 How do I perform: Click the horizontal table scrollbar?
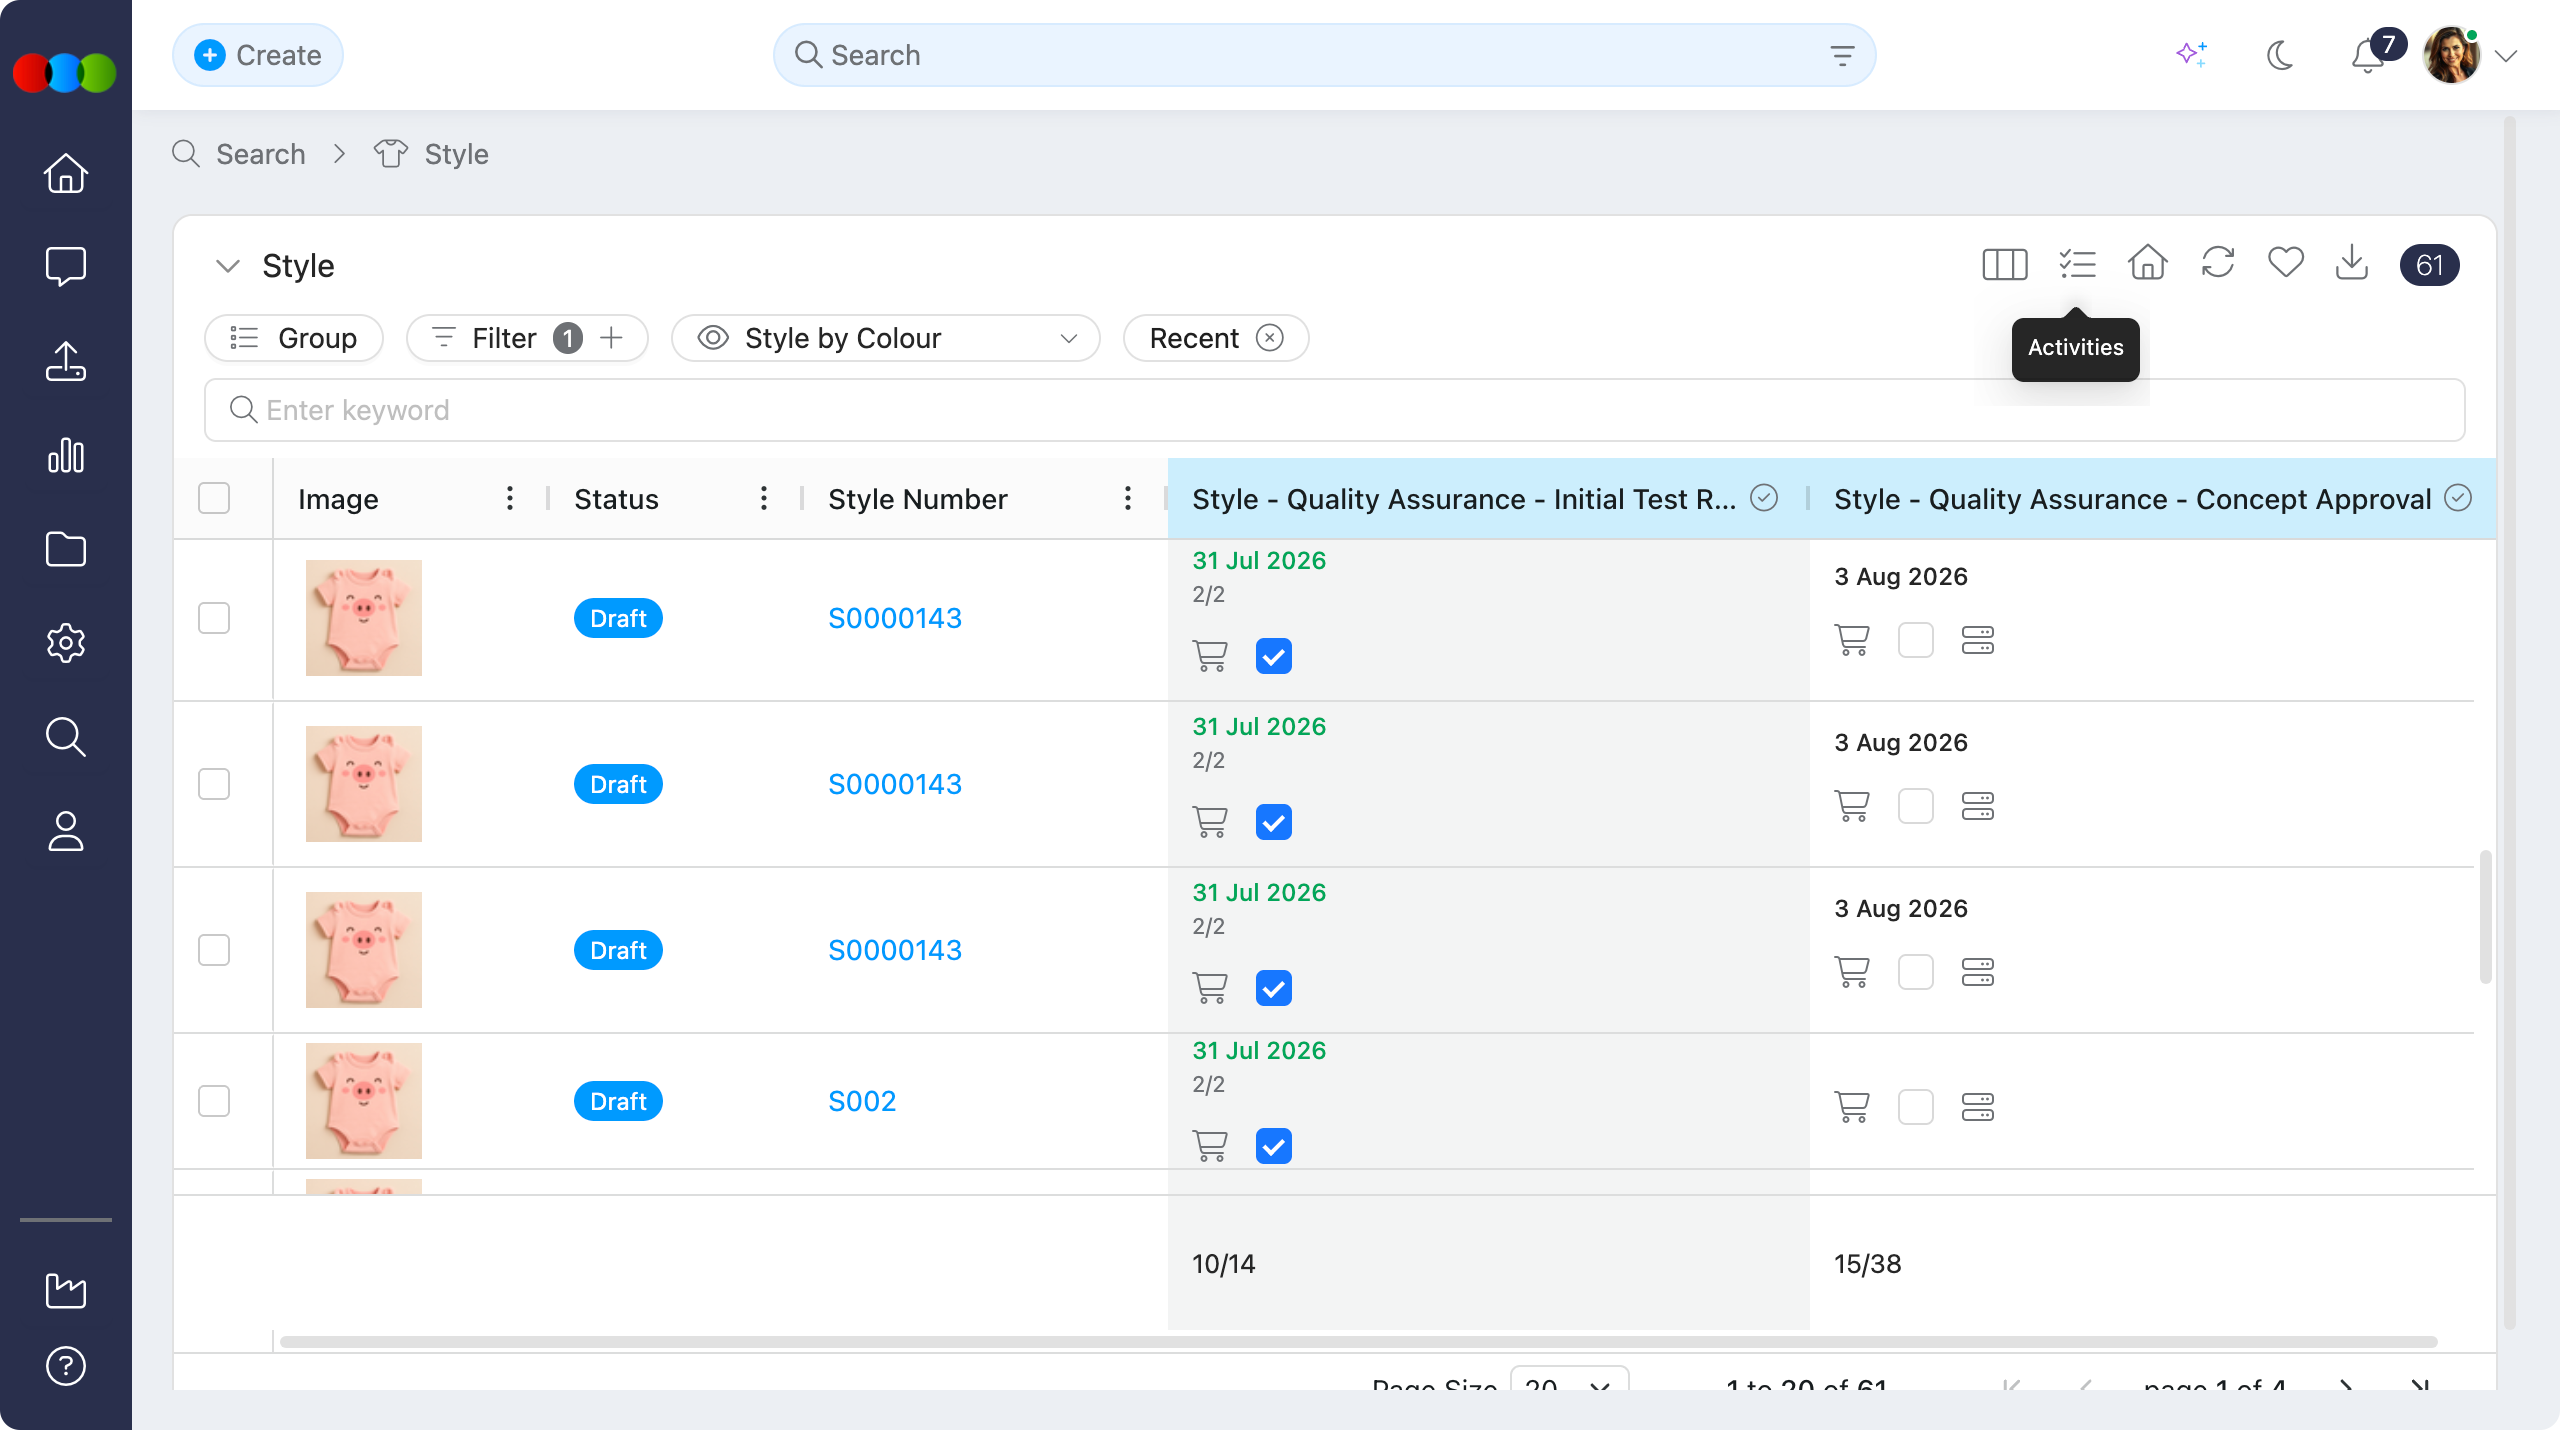click(x=1358, y=1342)
